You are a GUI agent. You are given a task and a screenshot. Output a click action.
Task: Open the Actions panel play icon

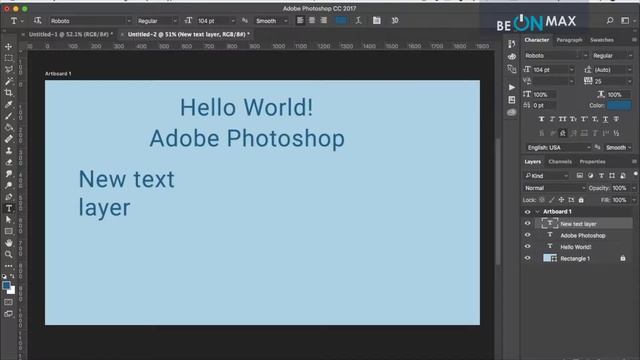511,87
